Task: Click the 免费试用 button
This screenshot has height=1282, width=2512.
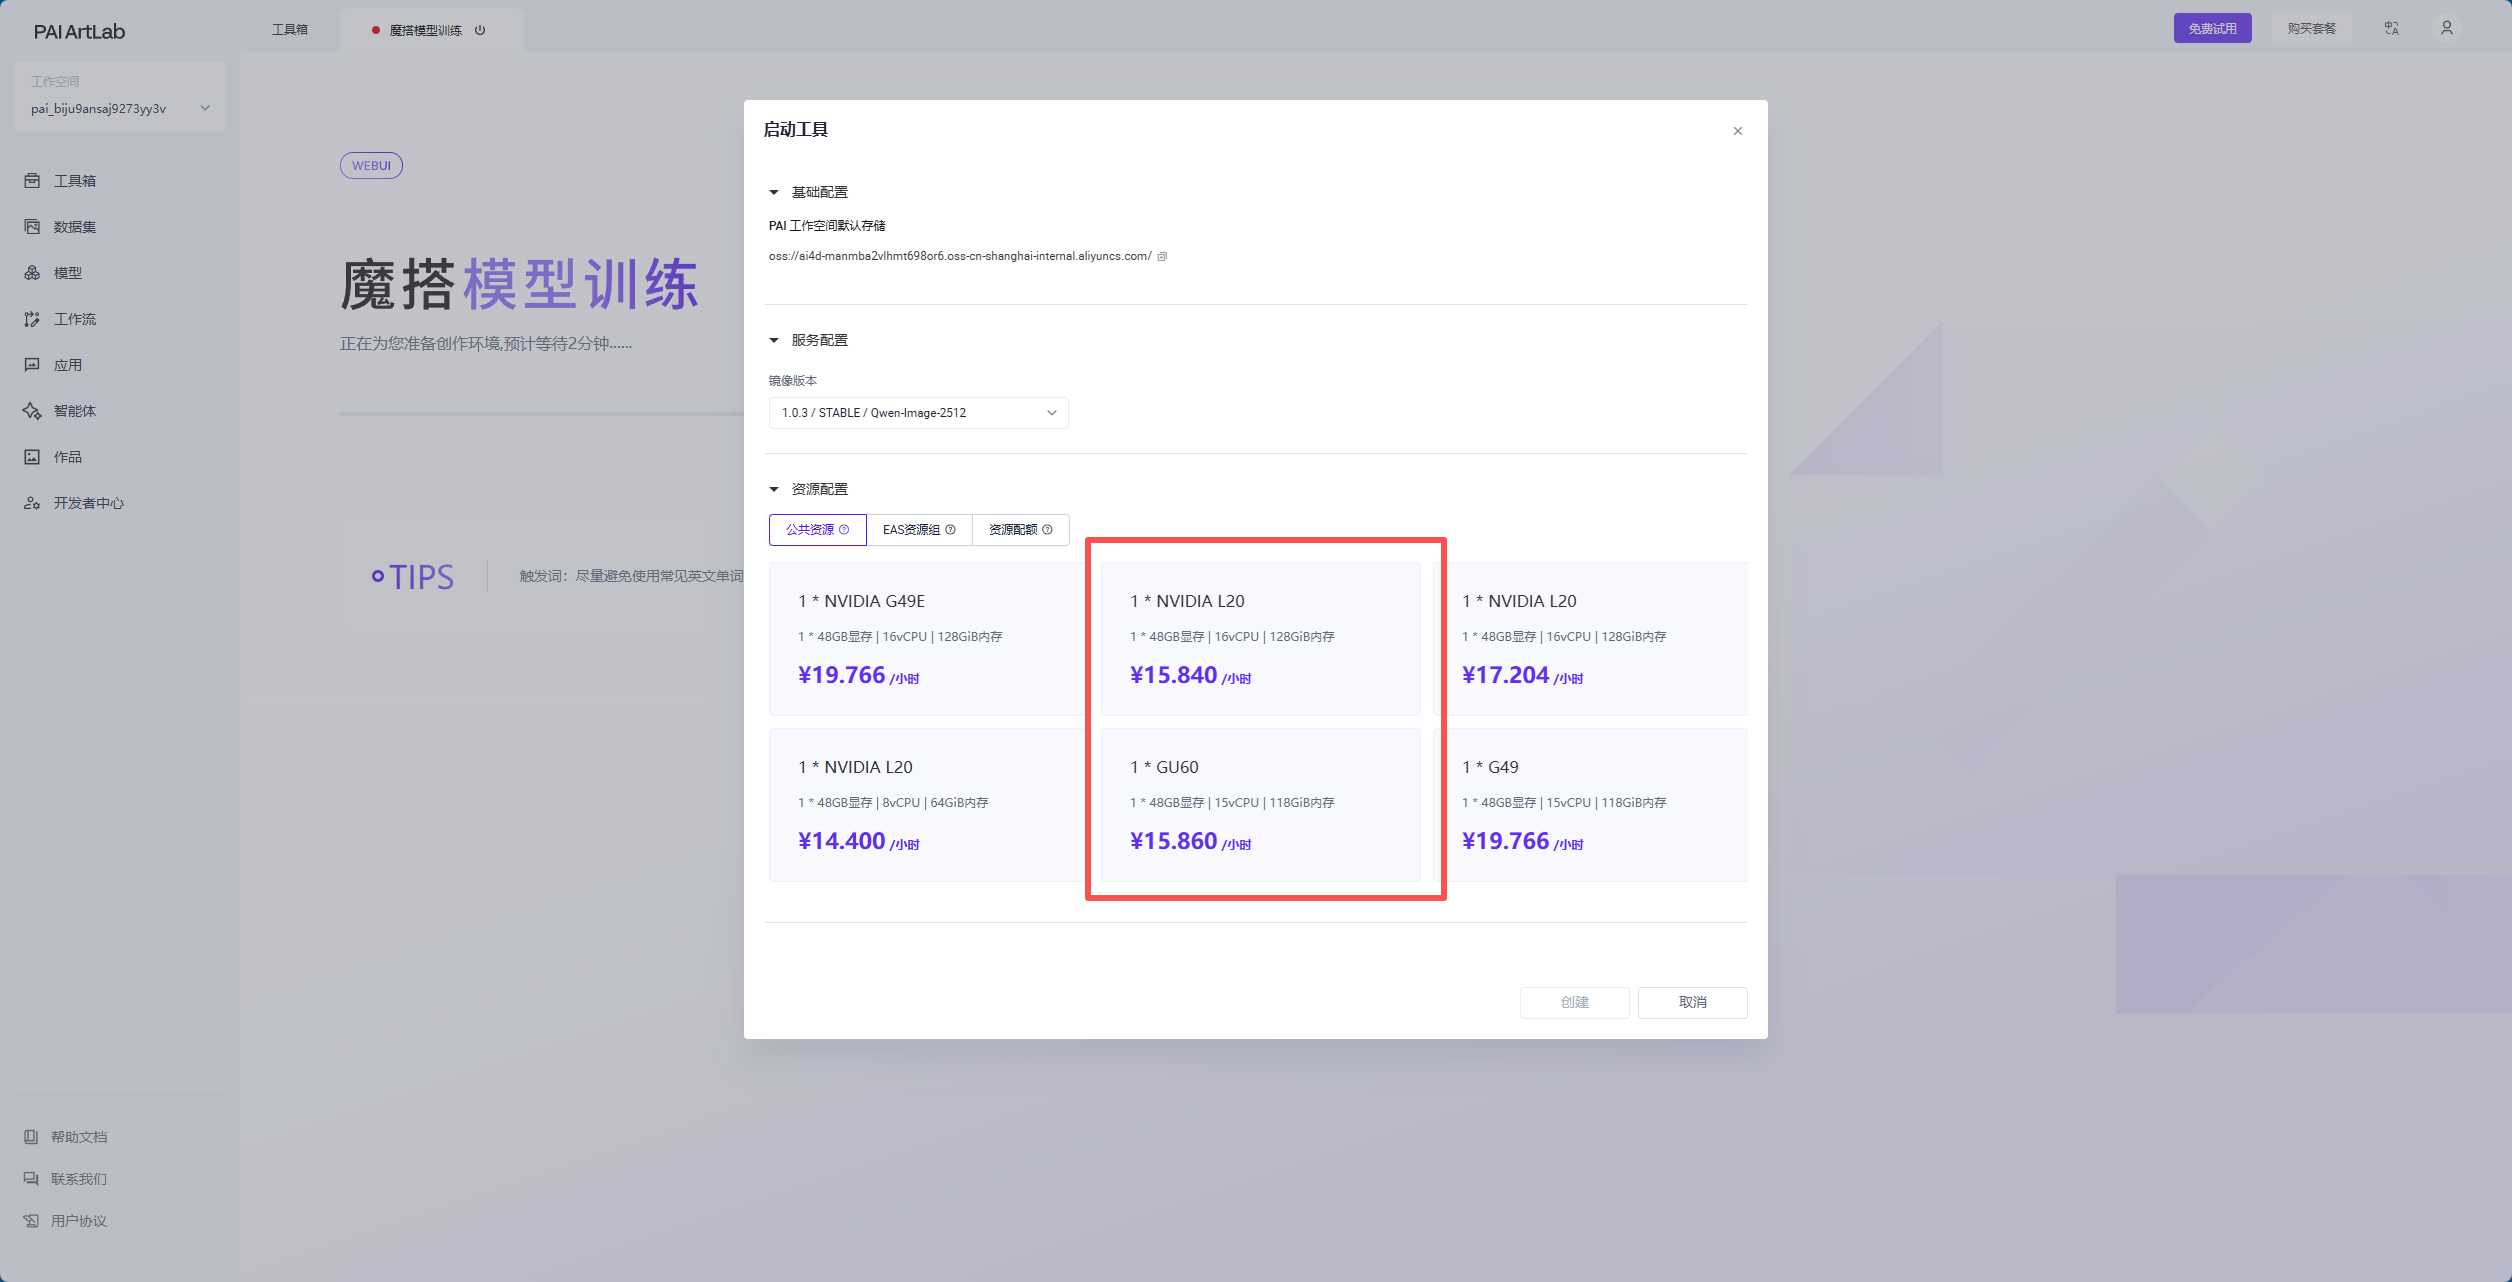Action: click(x=2211, y=28)
